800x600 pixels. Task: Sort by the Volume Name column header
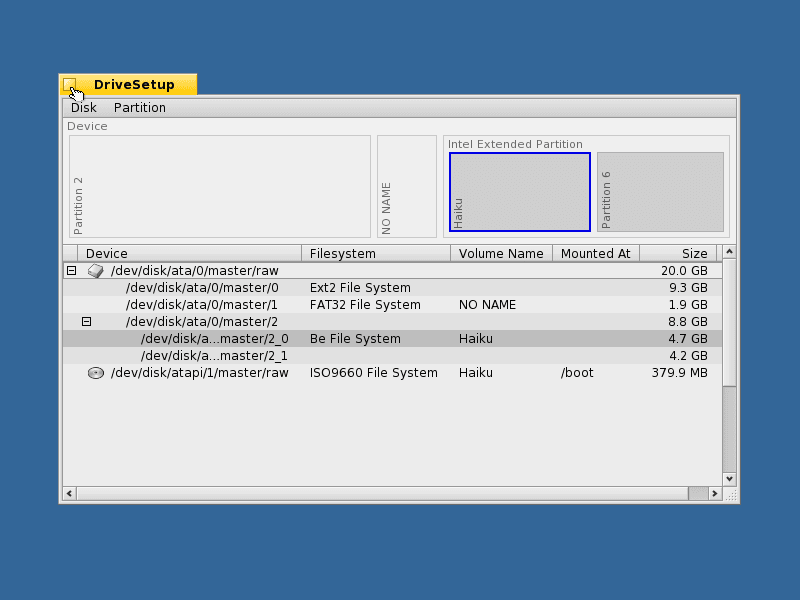pyautogui.click(x=502, y=254)
